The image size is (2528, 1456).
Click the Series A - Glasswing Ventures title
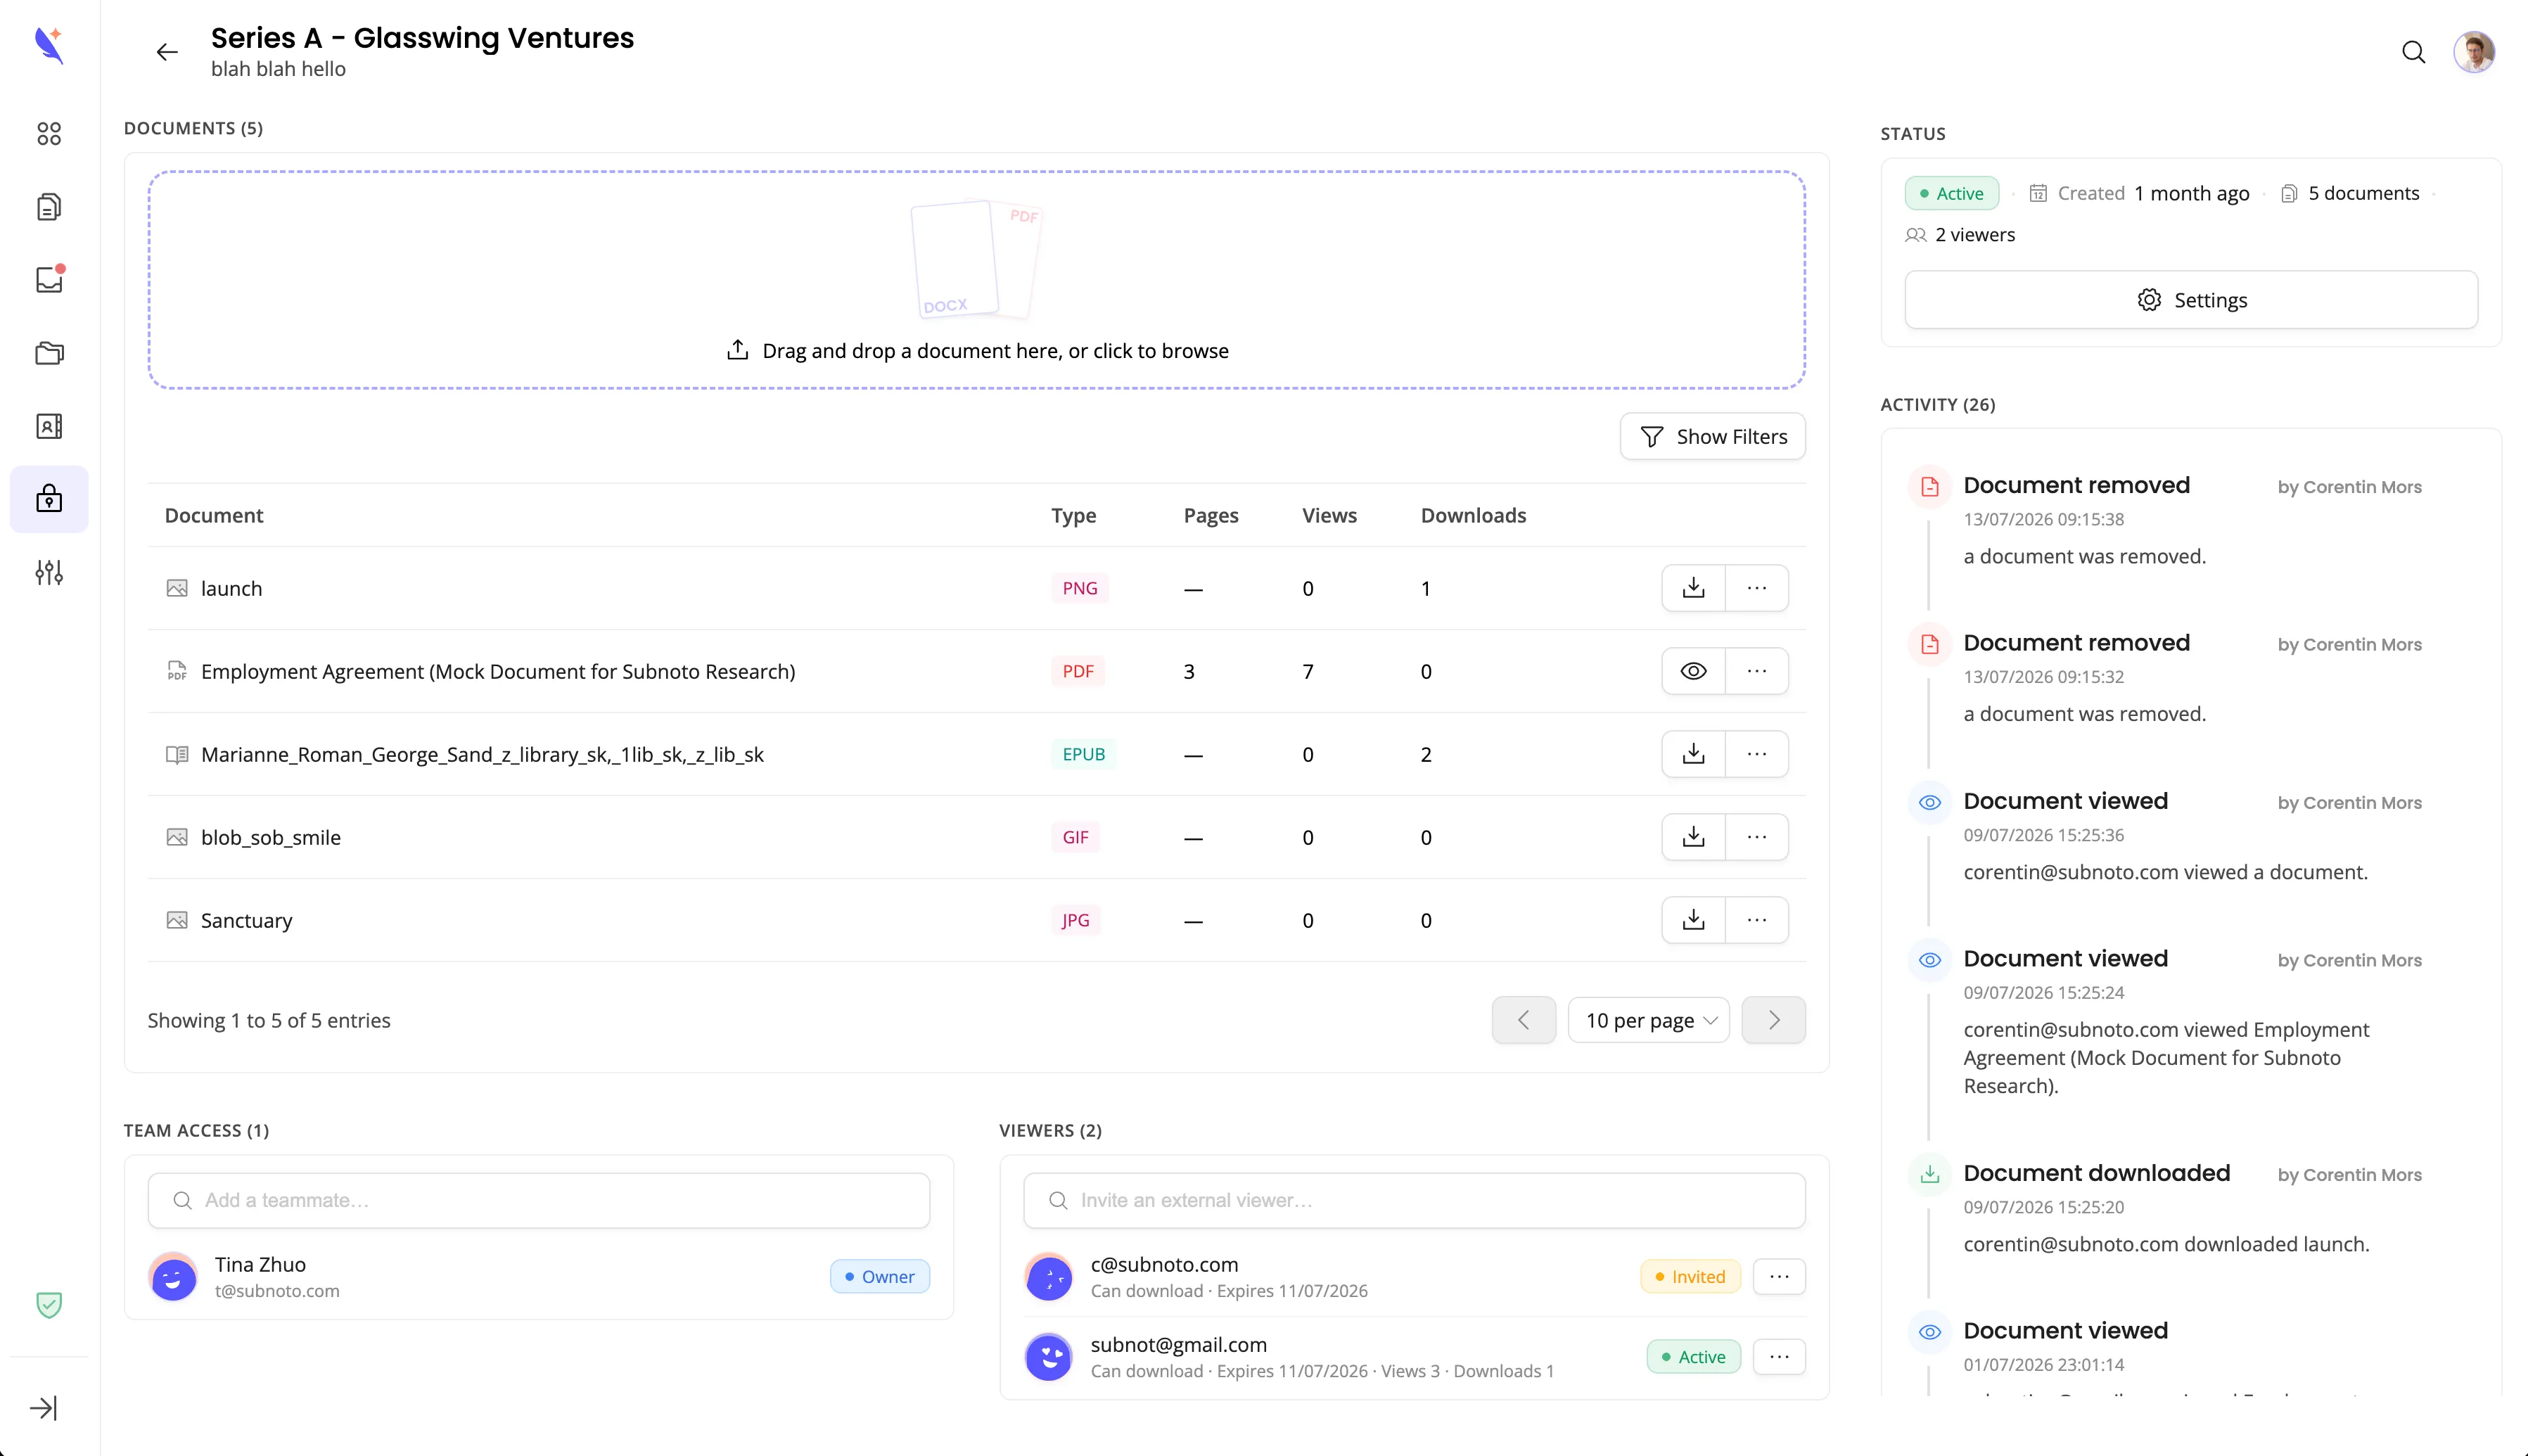click(422, 38)
